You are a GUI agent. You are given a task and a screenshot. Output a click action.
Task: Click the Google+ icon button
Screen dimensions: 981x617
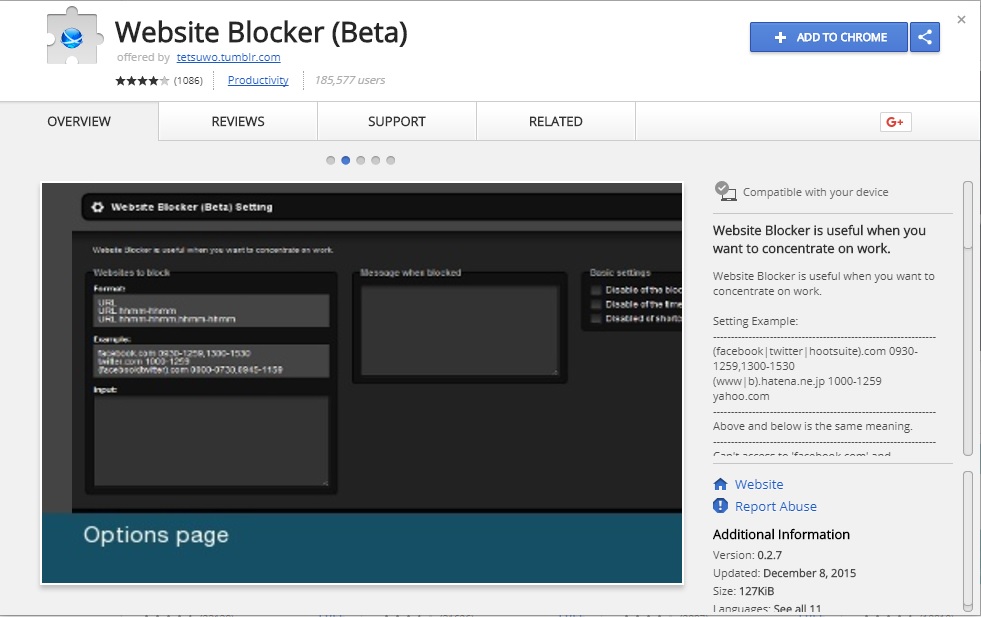click(895, 122)
